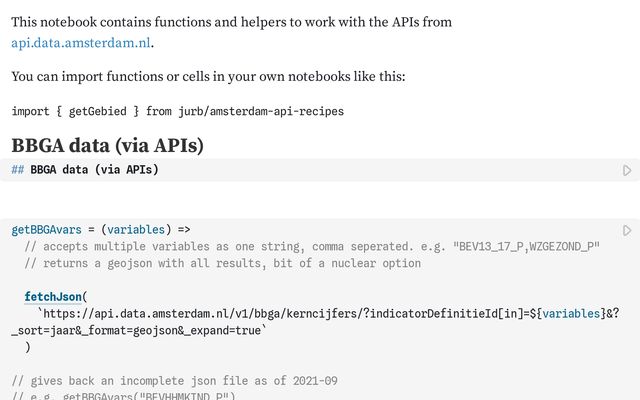Click inside the markdown cell editor text

tap(94, 170)
